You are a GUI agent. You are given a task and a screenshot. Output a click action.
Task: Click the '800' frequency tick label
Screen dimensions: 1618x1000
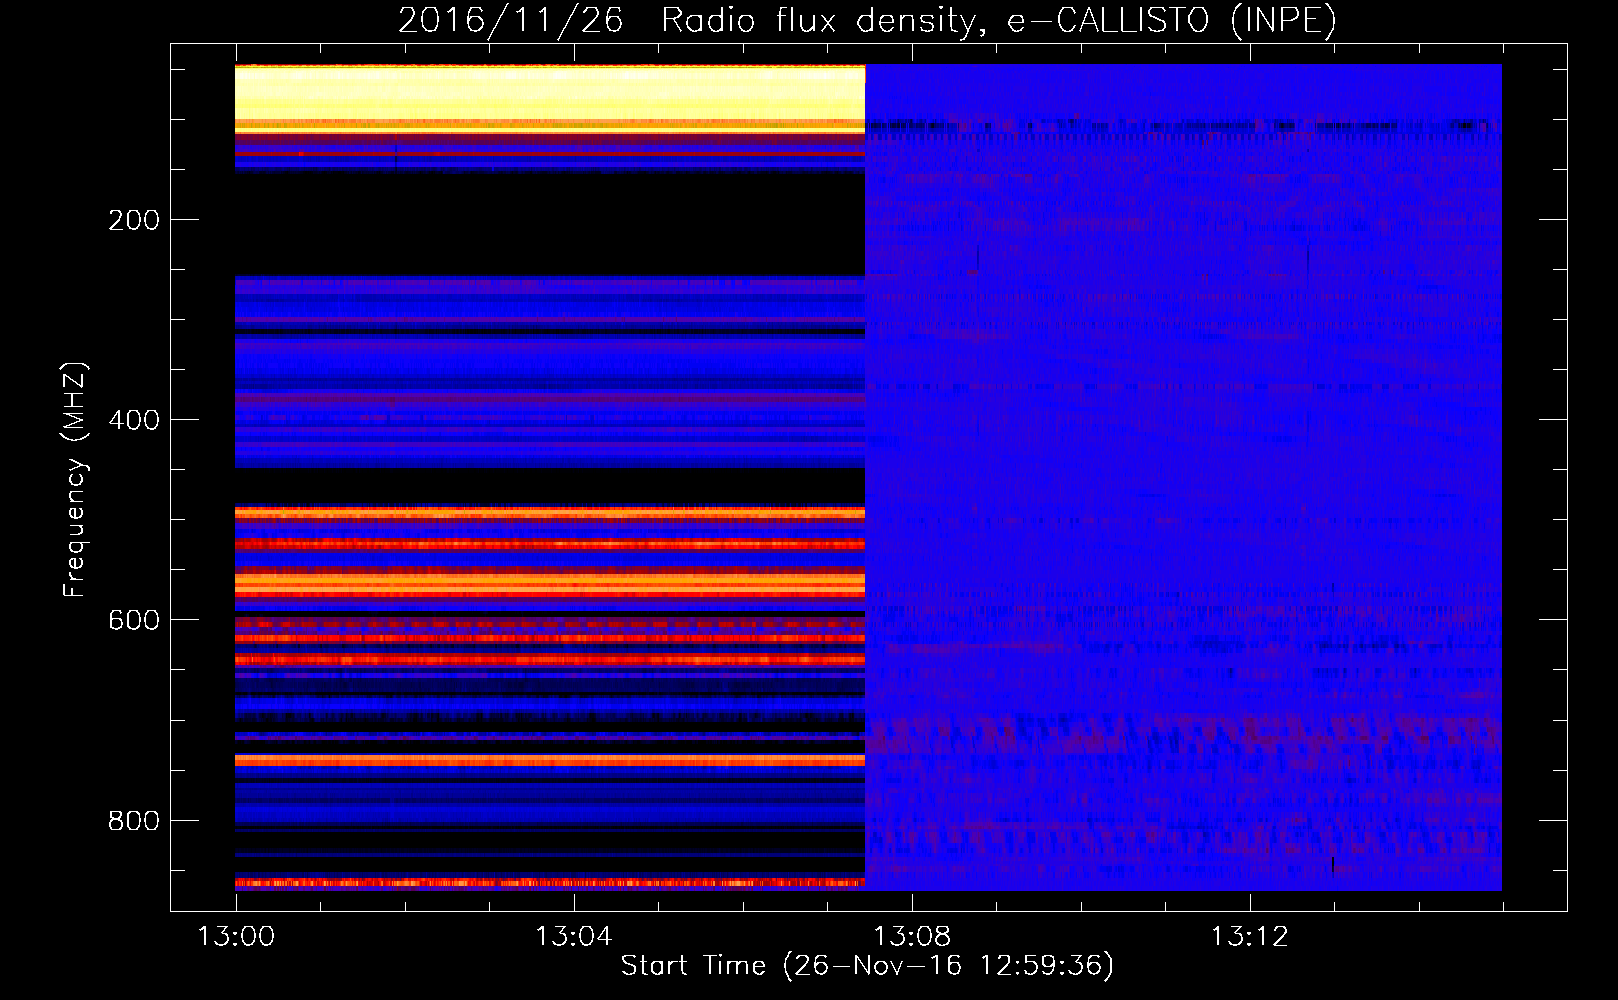pos(134,821)
